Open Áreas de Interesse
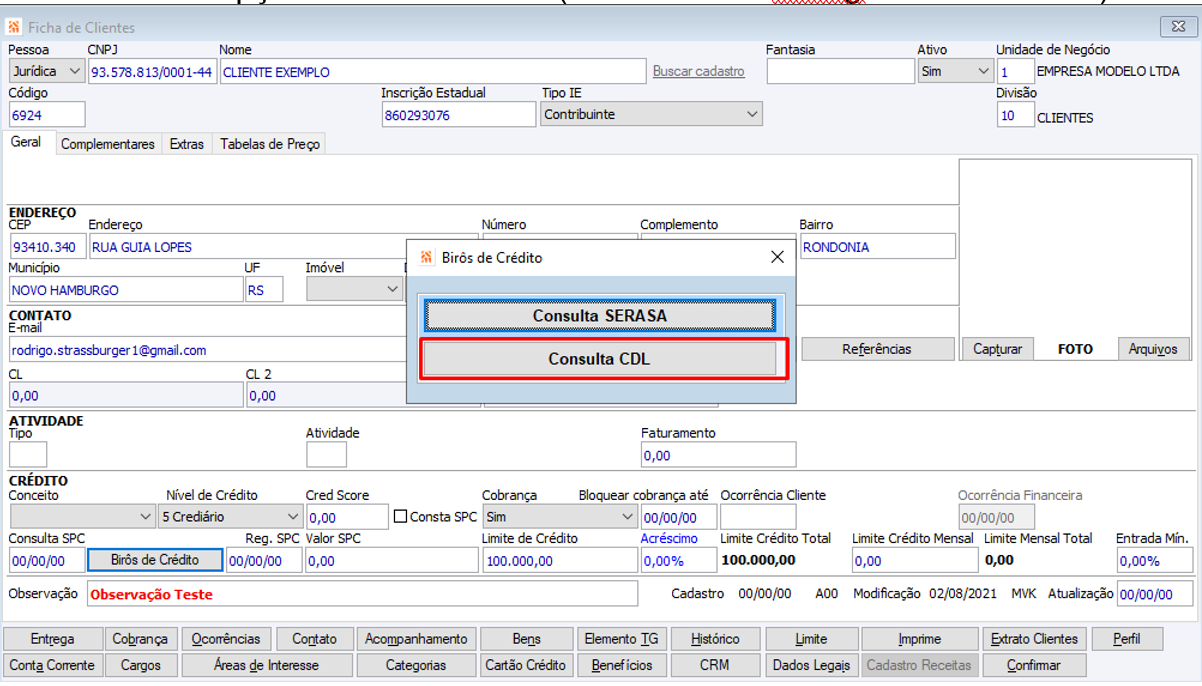Image resolution: width=1202 pixels, height=686 pixels. [266, 665]
